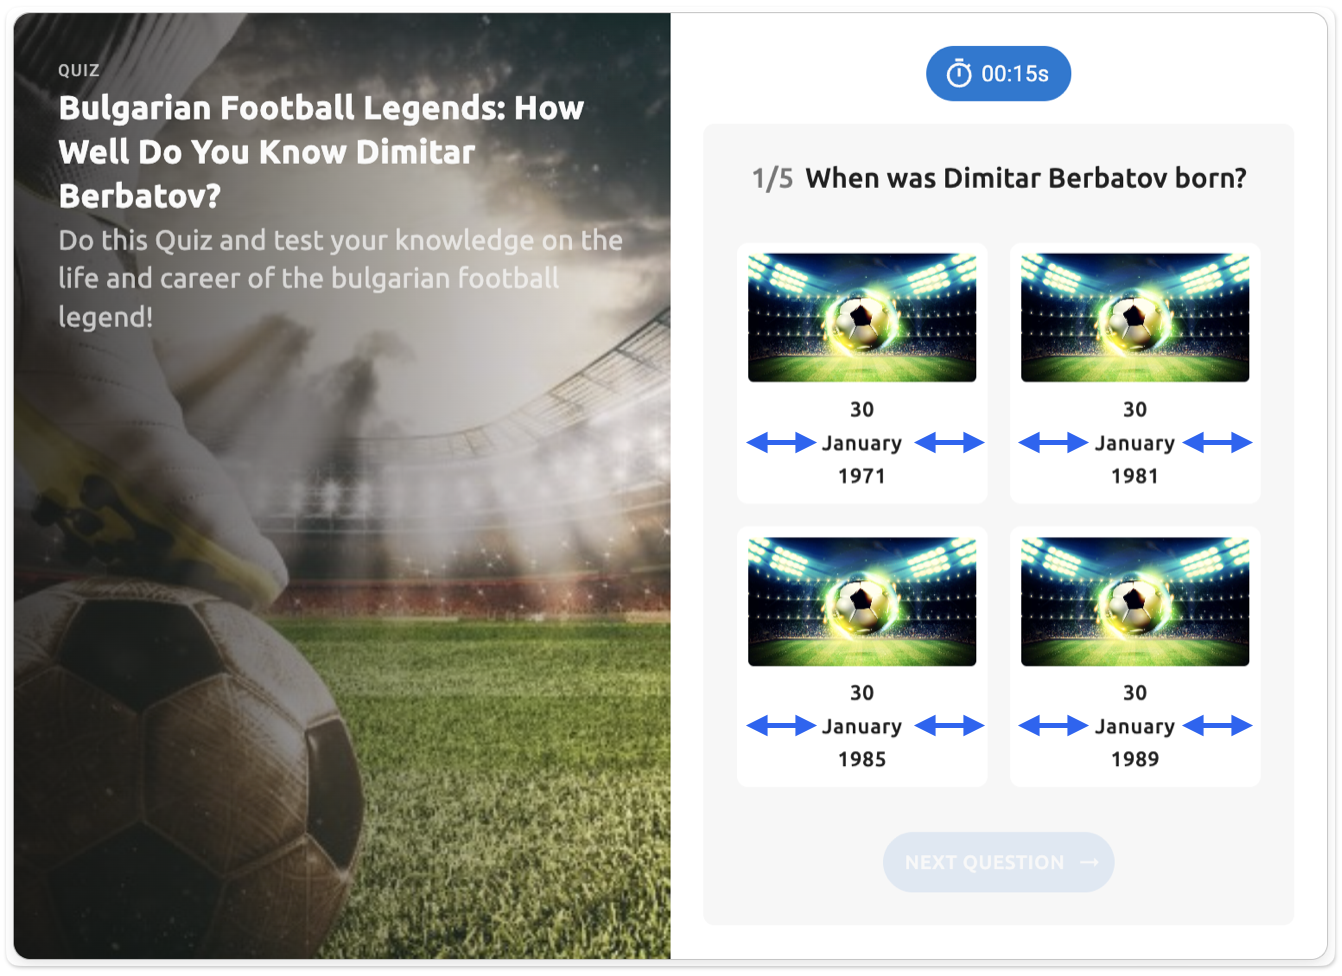Select the 30 January 1989 answer
The width and height of the screenshot is (1342, 976).
pyautogui.click(x=1135, y=657)
